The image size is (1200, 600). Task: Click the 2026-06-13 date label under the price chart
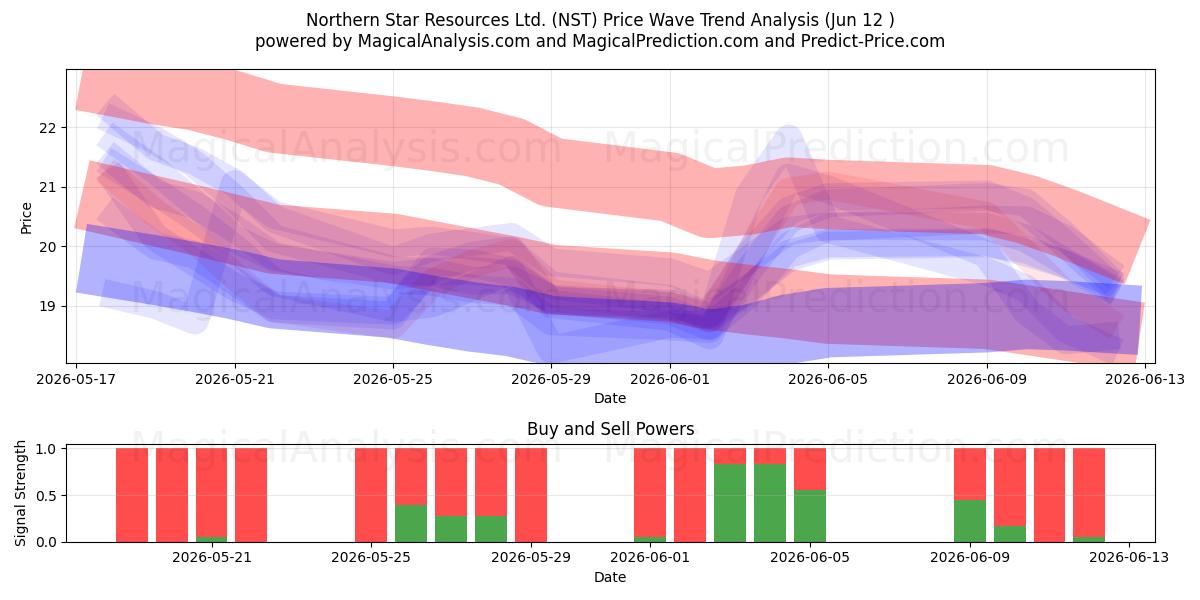1145,379
